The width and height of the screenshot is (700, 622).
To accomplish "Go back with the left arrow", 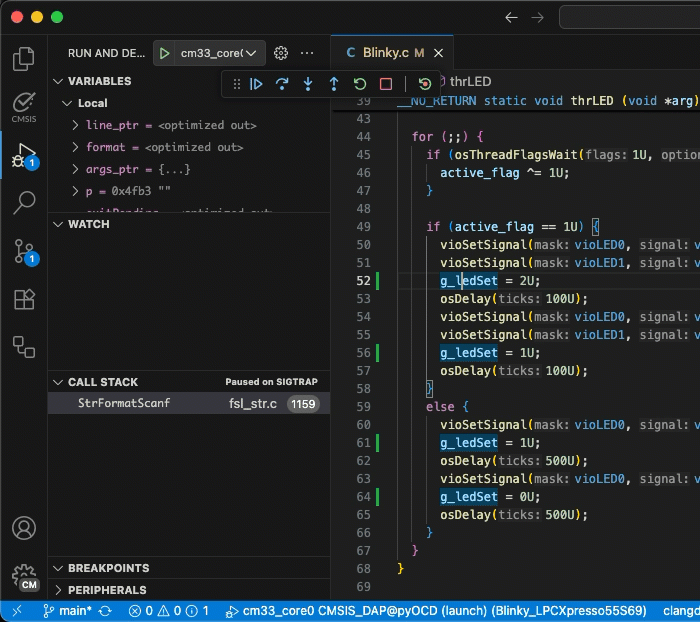I will 511,17.
